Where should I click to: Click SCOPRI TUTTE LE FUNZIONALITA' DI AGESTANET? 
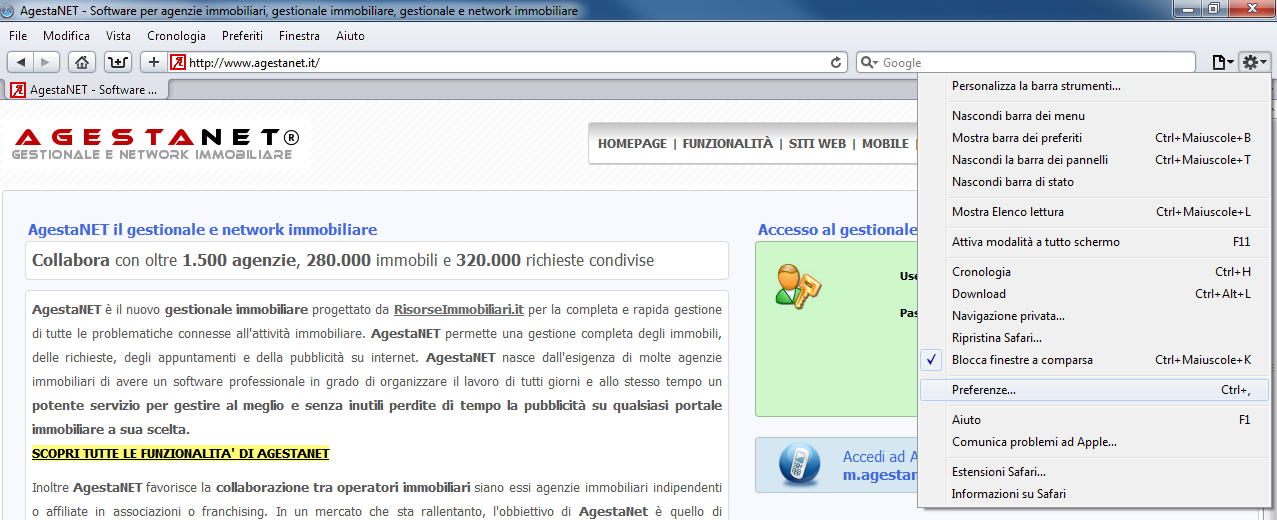(181, 454)
